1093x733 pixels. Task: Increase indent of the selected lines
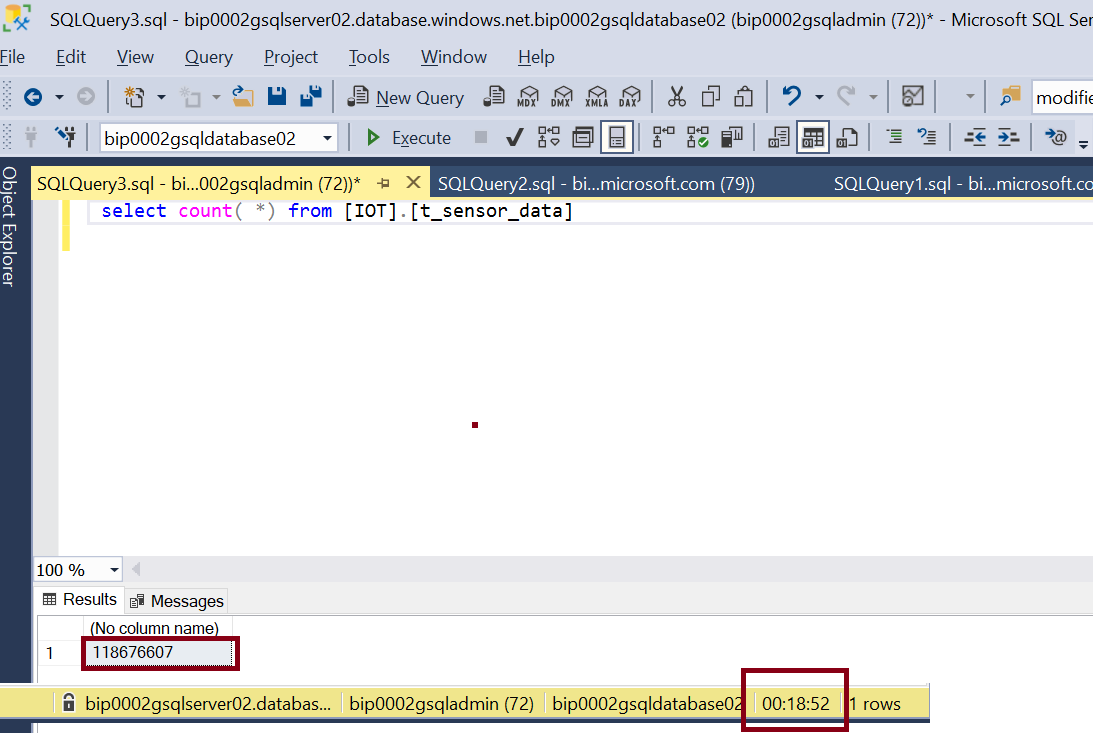pos(1009,137)
